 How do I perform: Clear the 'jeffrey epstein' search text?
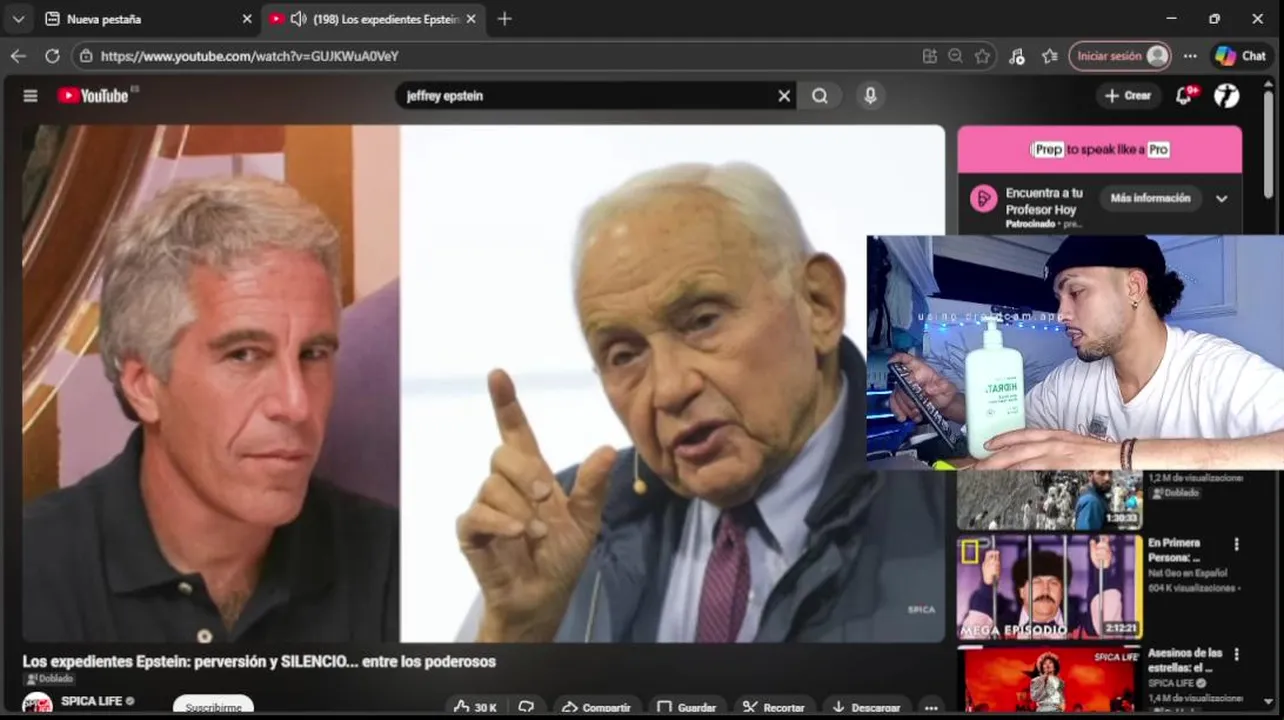[x=784, y=96]
